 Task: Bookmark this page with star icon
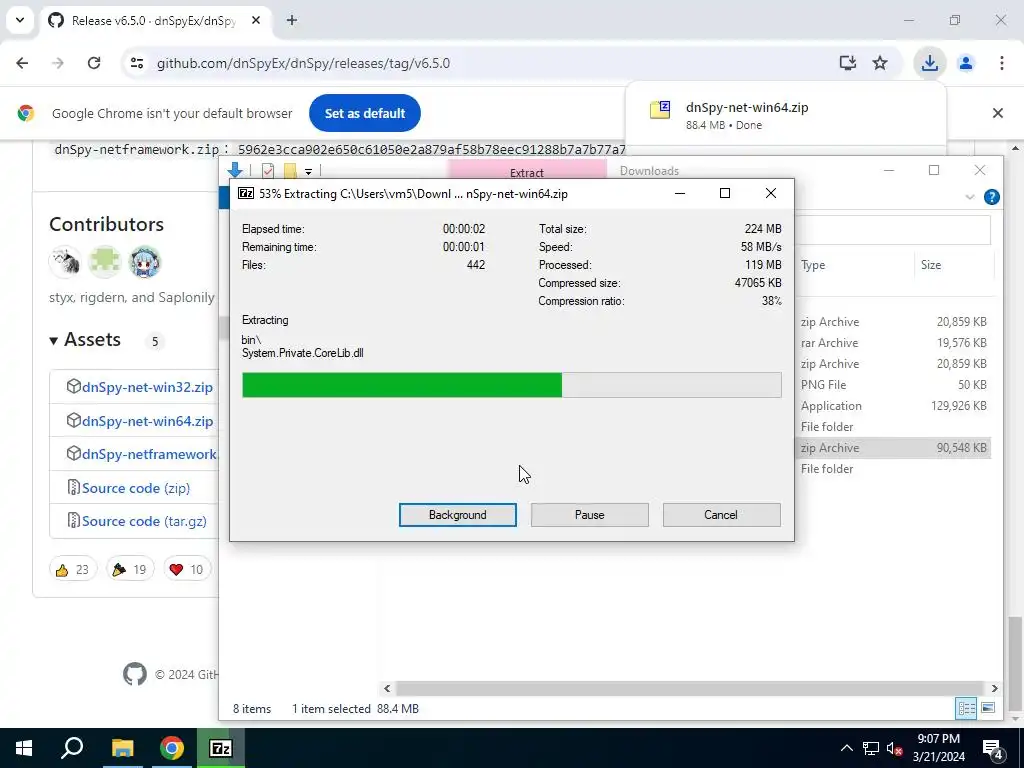[880, 63]
